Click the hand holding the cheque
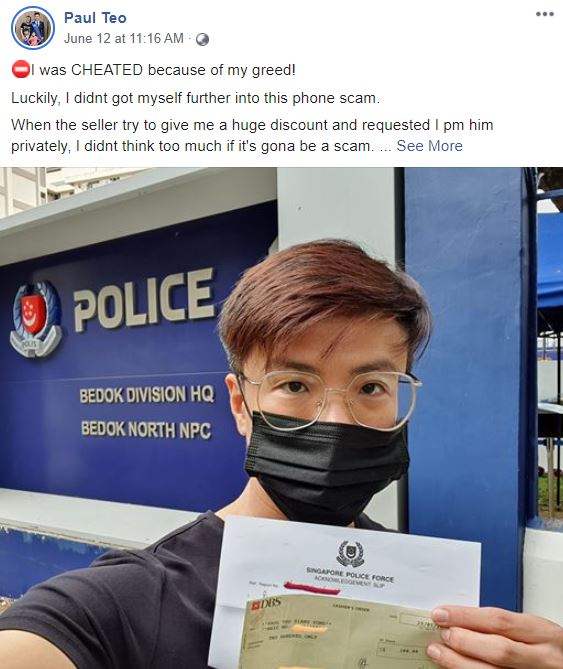 click(x=495, y=637)
